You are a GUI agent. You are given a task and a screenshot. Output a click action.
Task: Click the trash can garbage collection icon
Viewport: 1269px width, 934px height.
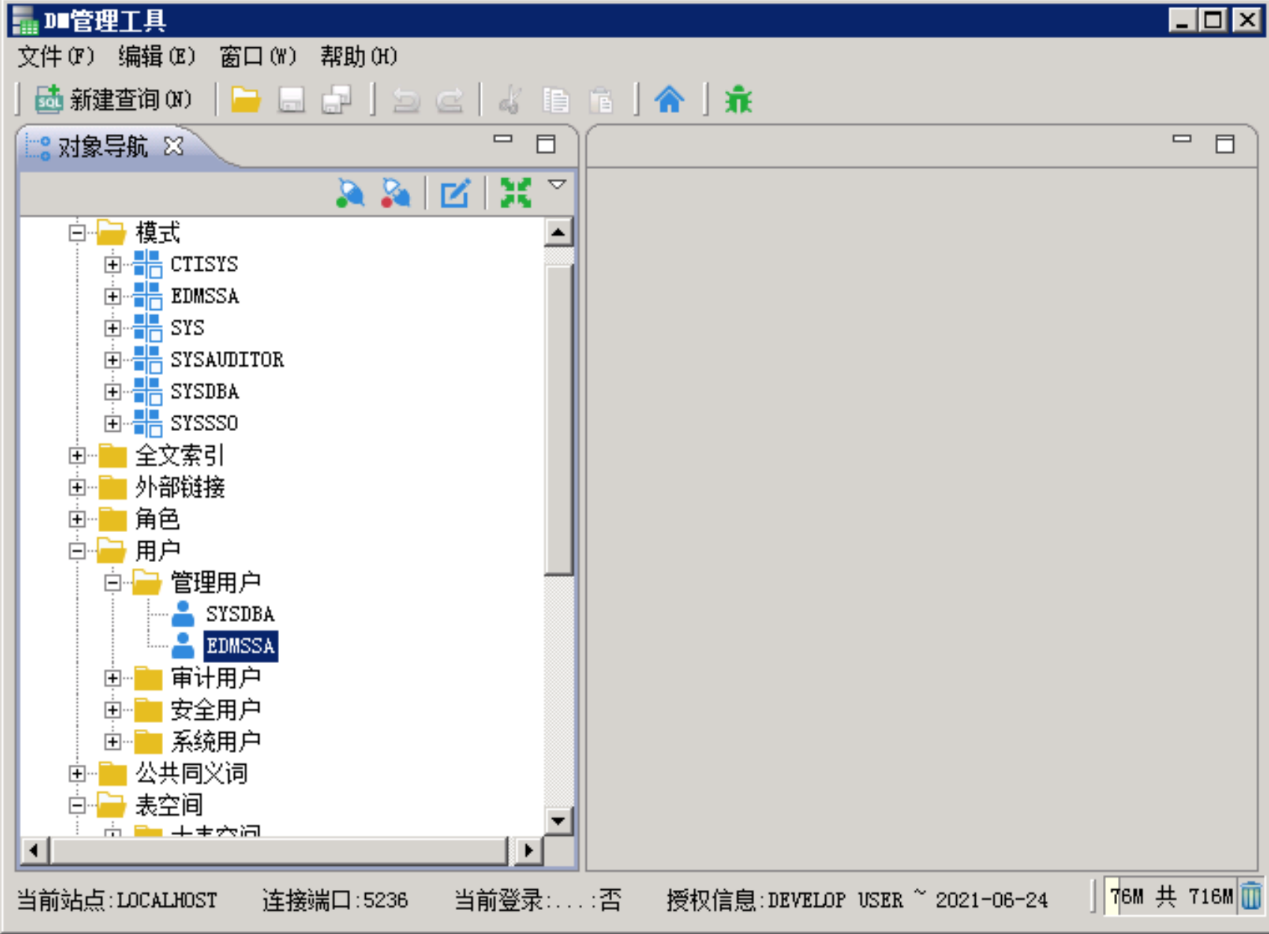1251,896
